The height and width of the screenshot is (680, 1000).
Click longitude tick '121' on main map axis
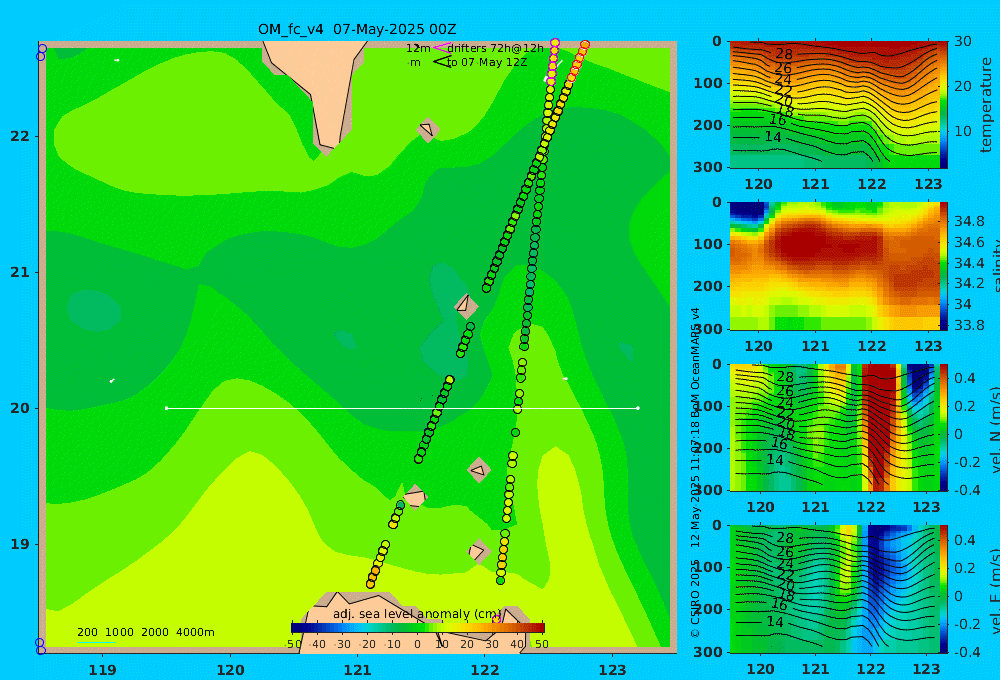click(358, 670)
